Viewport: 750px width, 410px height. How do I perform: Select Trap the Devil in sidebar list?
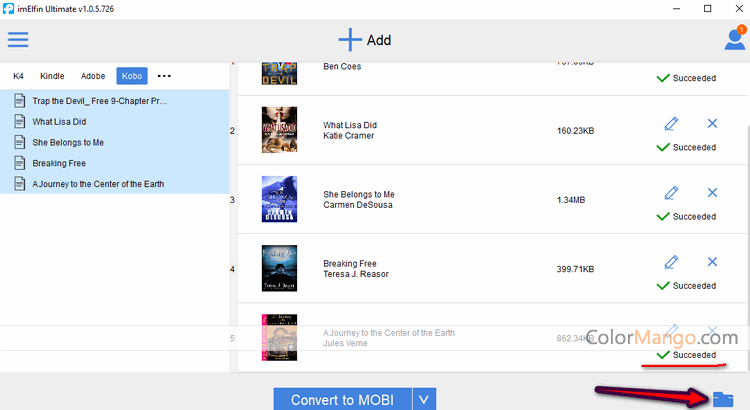pyautogui.click(x=99, y=101)
